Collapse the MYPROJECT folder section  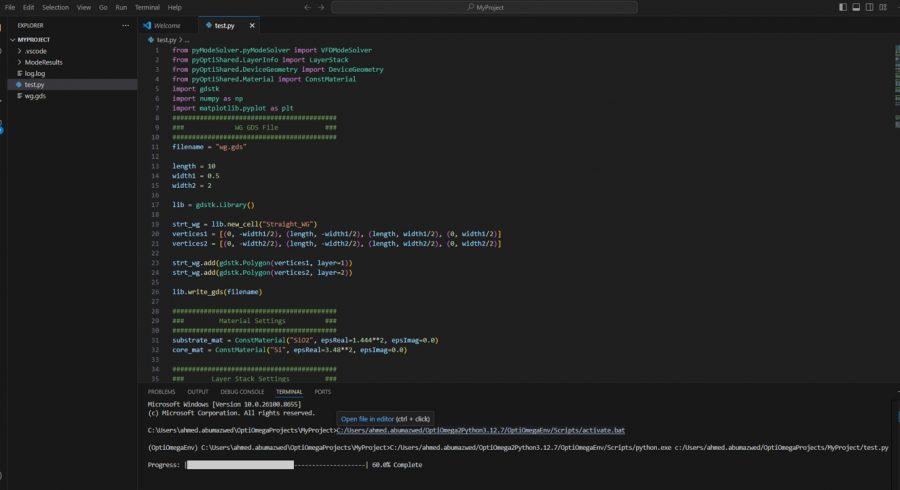(x=13, y=40)
